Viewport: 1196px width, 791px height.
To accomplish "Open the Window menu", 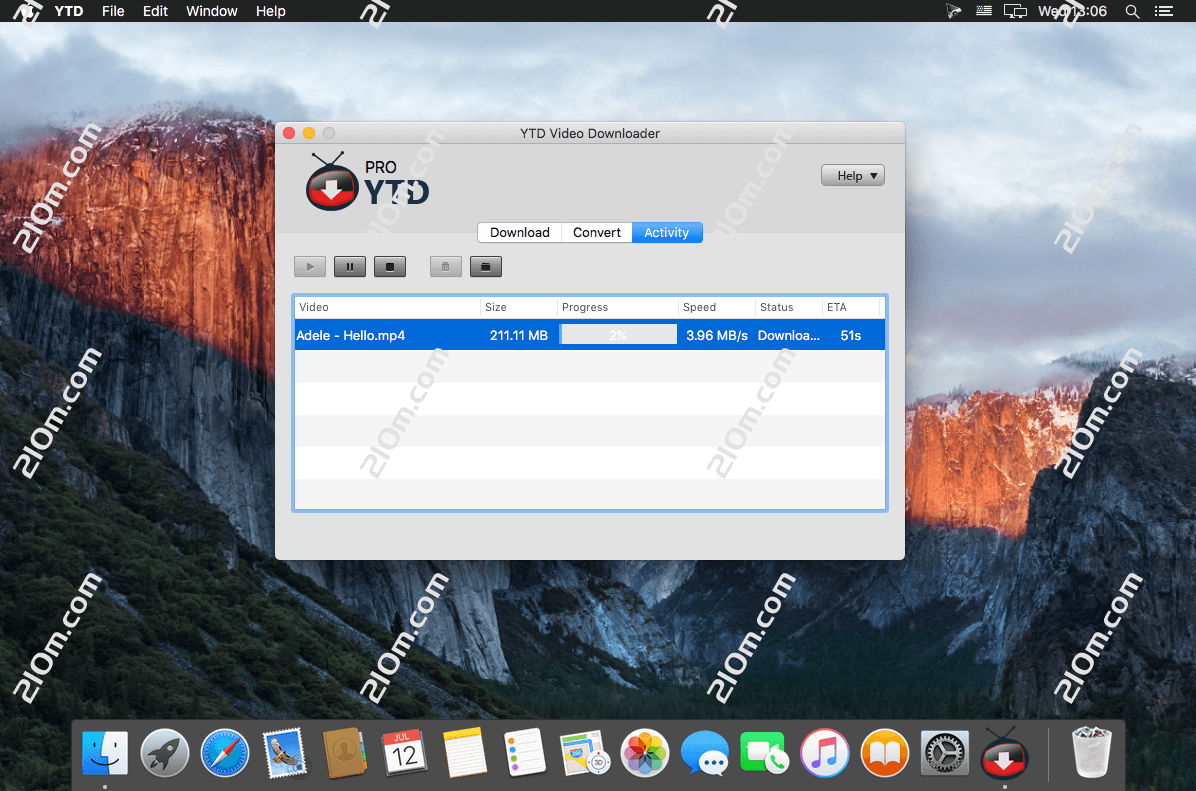I will click(x=211, y=11).
